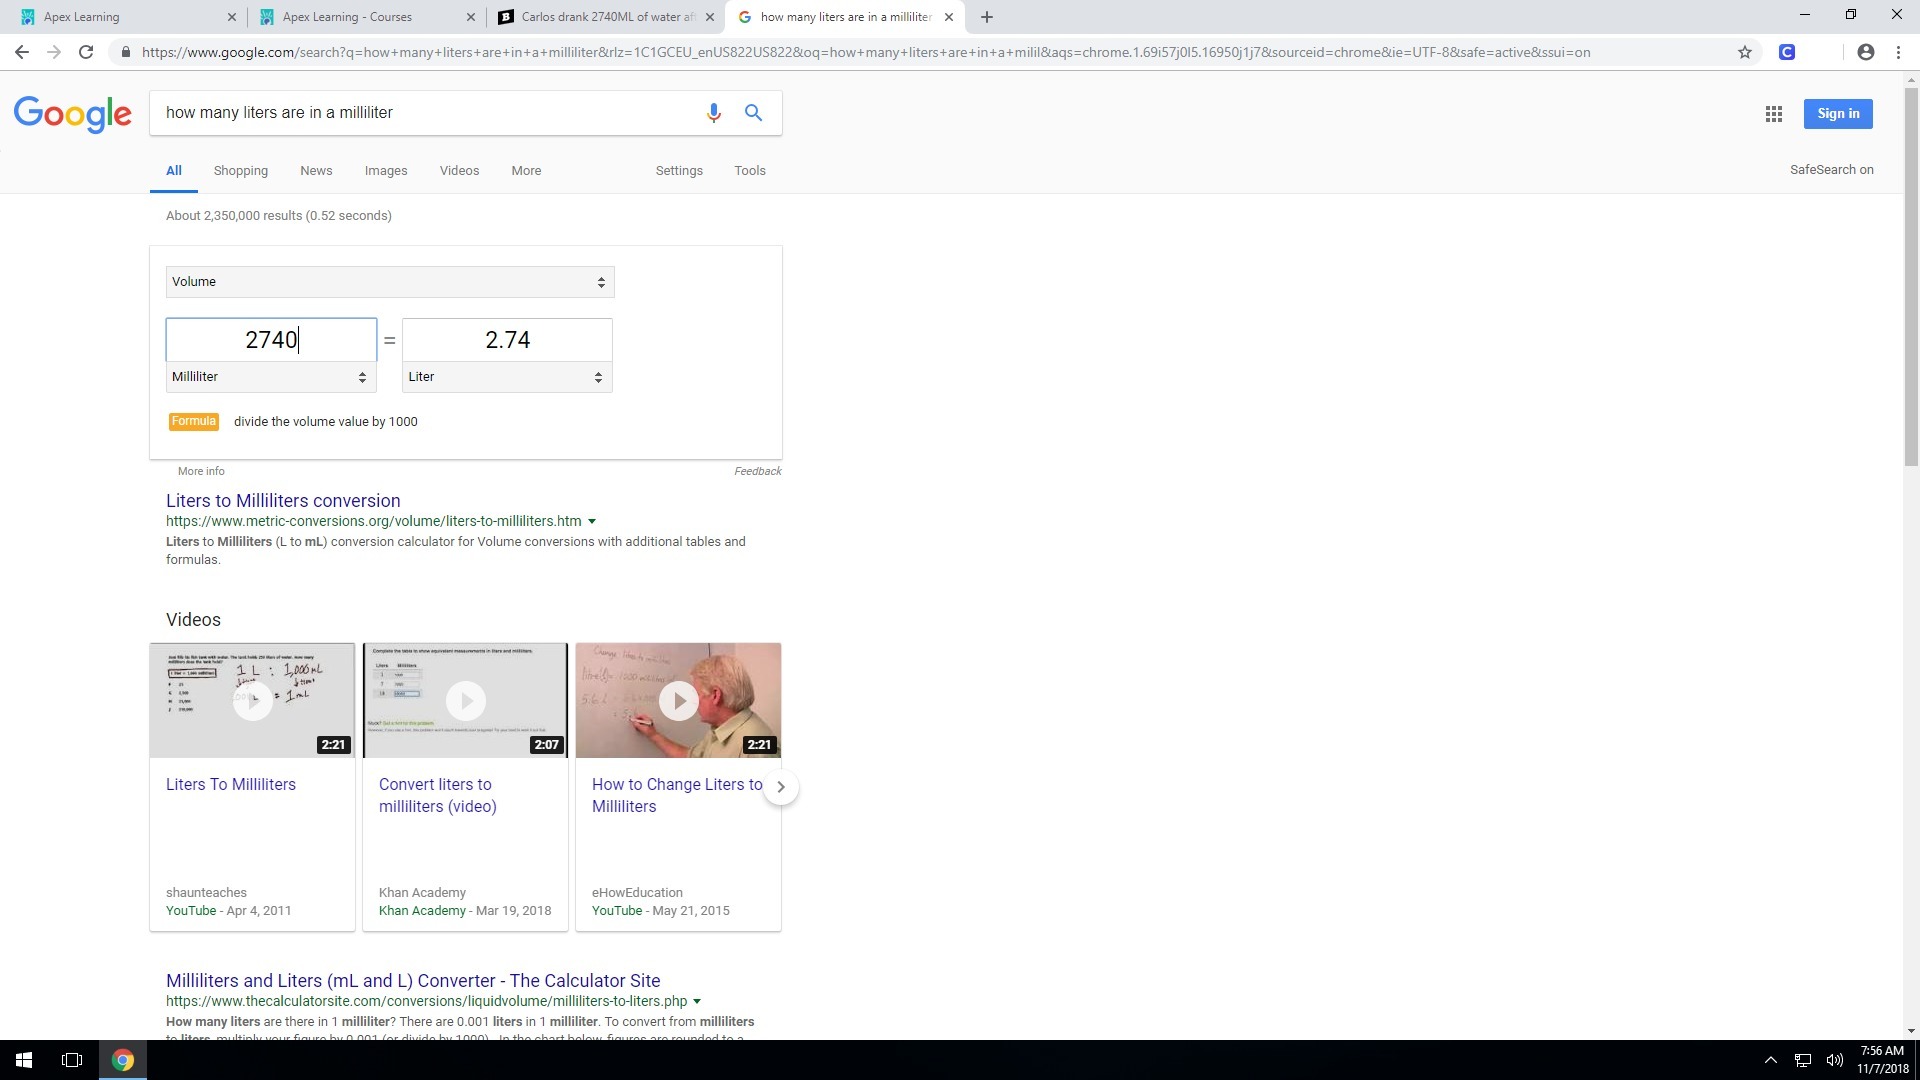Expand the Liter unit selector
The height and width of the screenshot is (1080, 1920).
(x=506, y=377)
